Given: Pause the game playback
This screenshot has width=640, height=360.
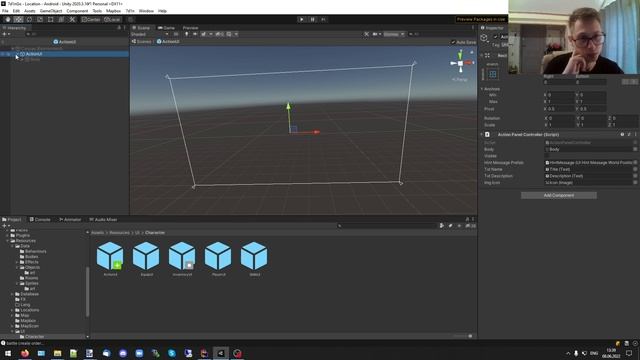Looking at the screenshot, I should [x=313, y=19].
